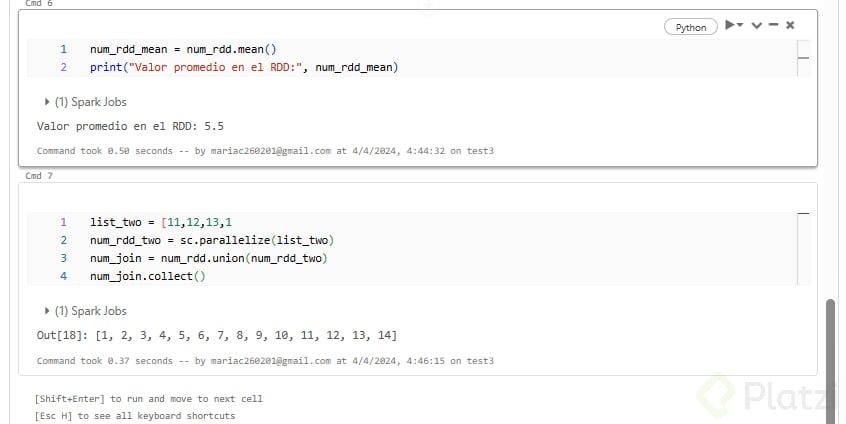Minimize the Cmd 6 cell

[773, 26]
